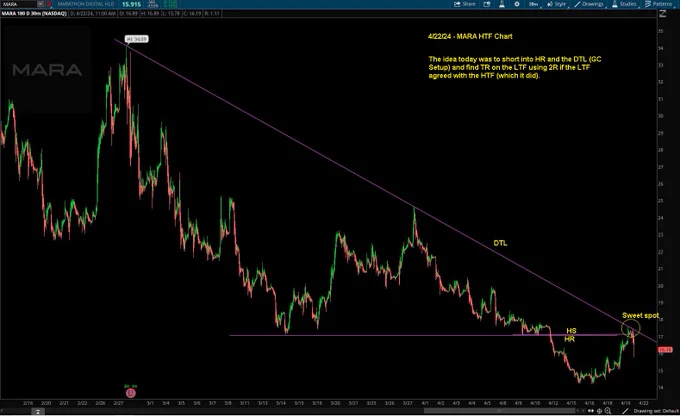Viewport: 680px width, 416px height.
Task: Click the '4/22/24 - MARA HTF Chart' title note
Action: (x=470, y=36)
